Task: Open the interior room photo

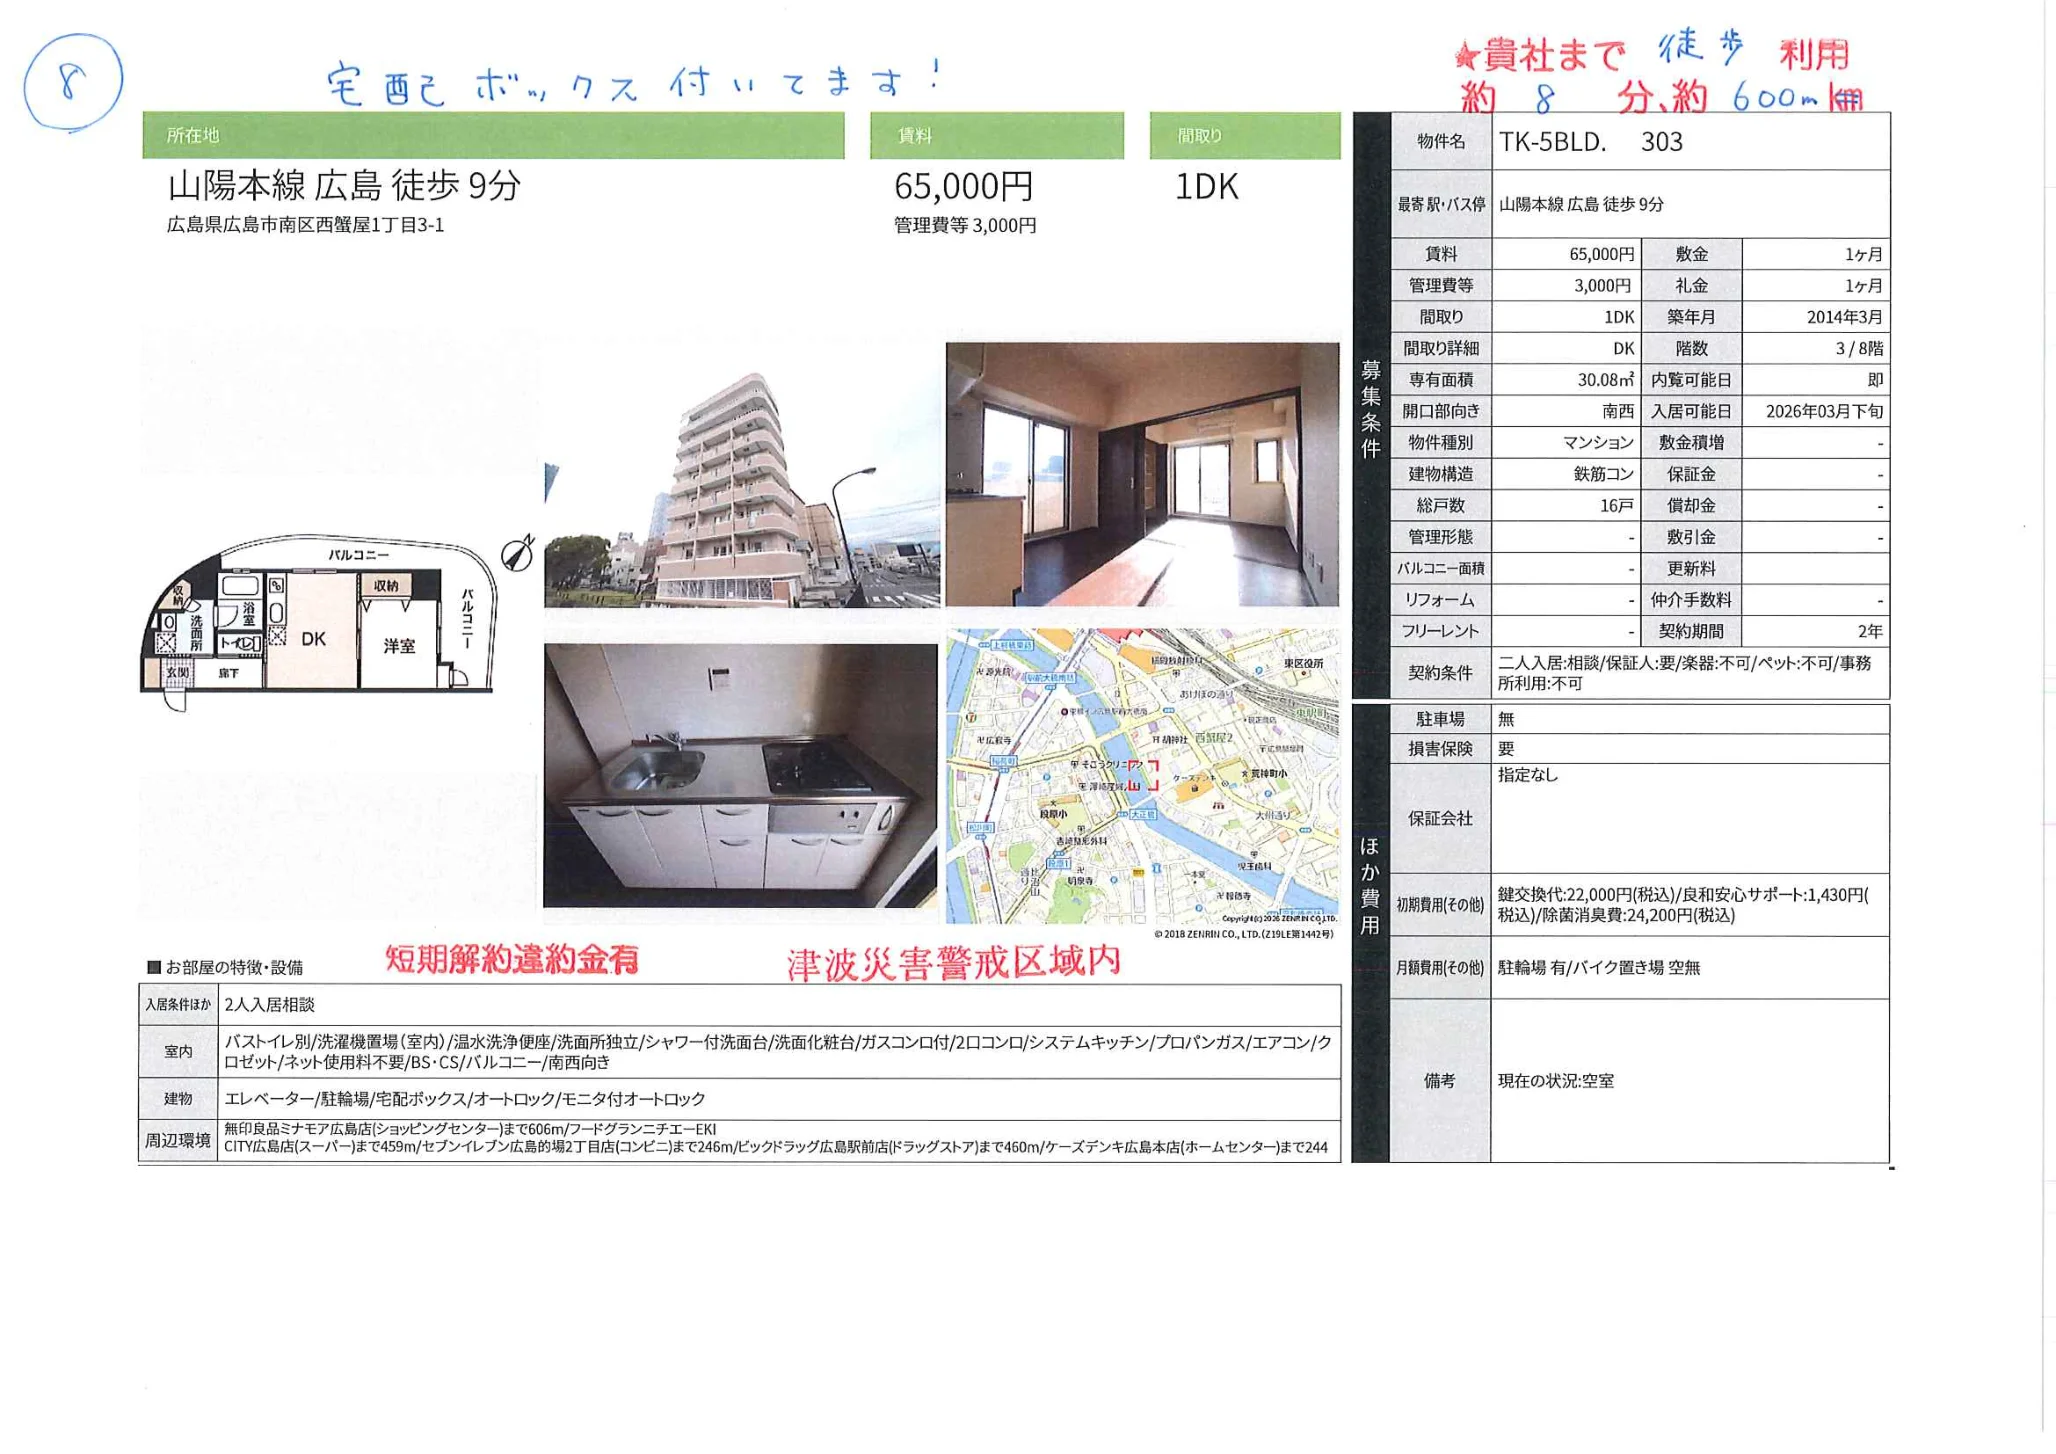Action: tap(1142, 474)
